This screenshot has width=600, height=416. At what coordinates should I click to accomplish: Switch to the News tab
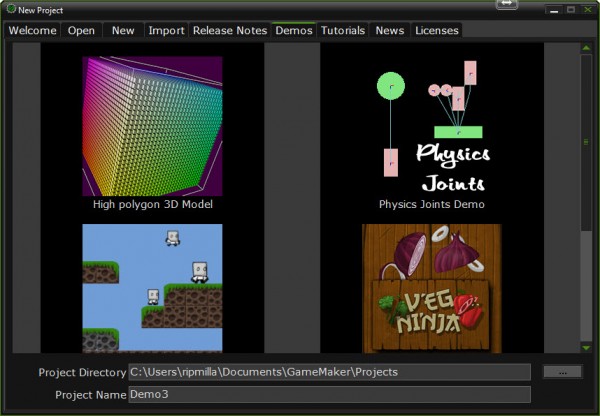pos(389,30)
